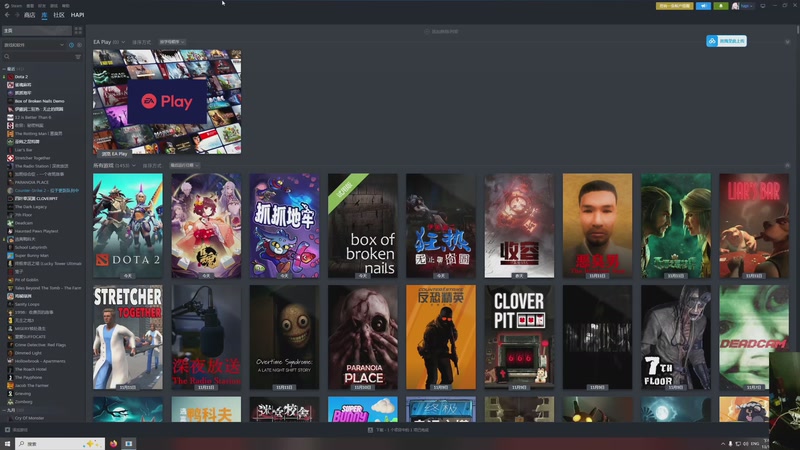The width and height of the screenshot is (800, 450).
Task: Click the yellow banner button in title bar
Action: tap(674, 6)
